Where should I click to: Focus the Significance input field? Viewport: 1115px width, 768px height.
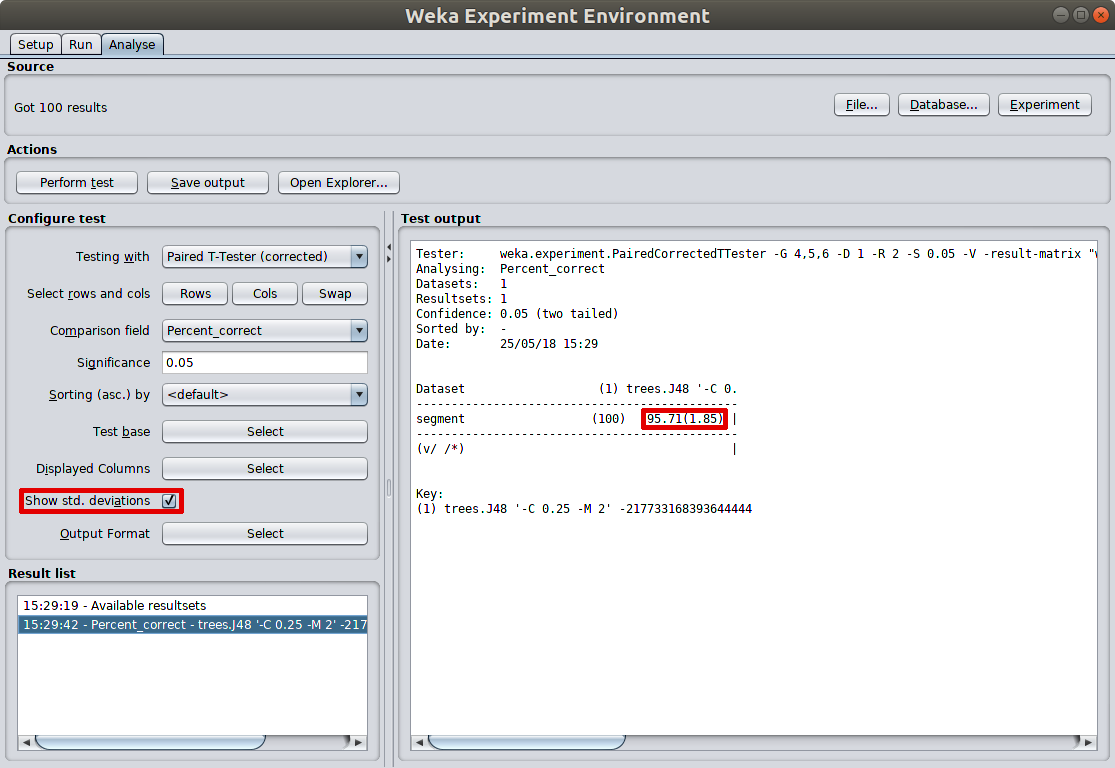pos(265,363)
